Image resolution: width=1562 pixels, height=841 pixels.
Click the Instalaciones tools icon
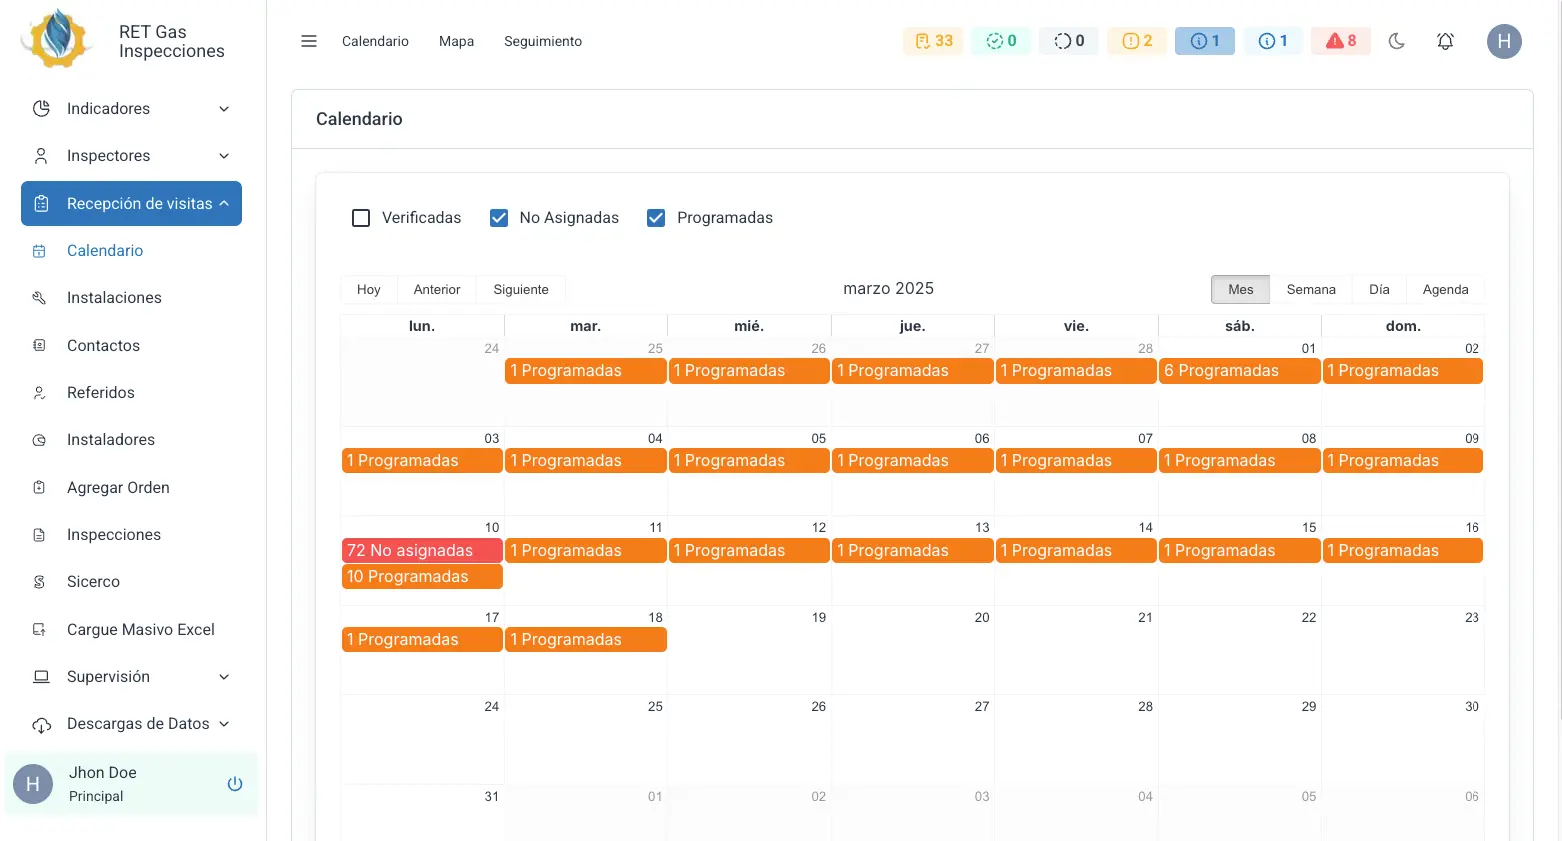[x=39, y=298]
